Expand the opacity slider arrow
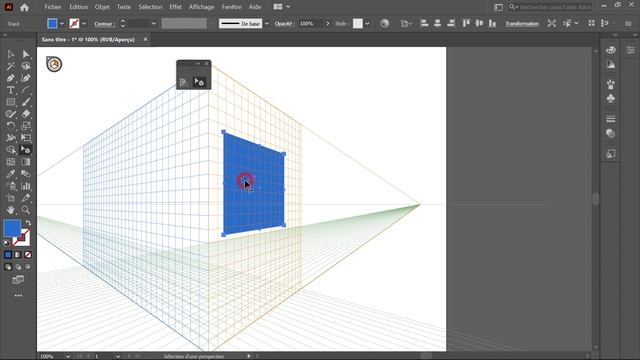The width and height of the screenshot is (640, 360). pos(327,24)
